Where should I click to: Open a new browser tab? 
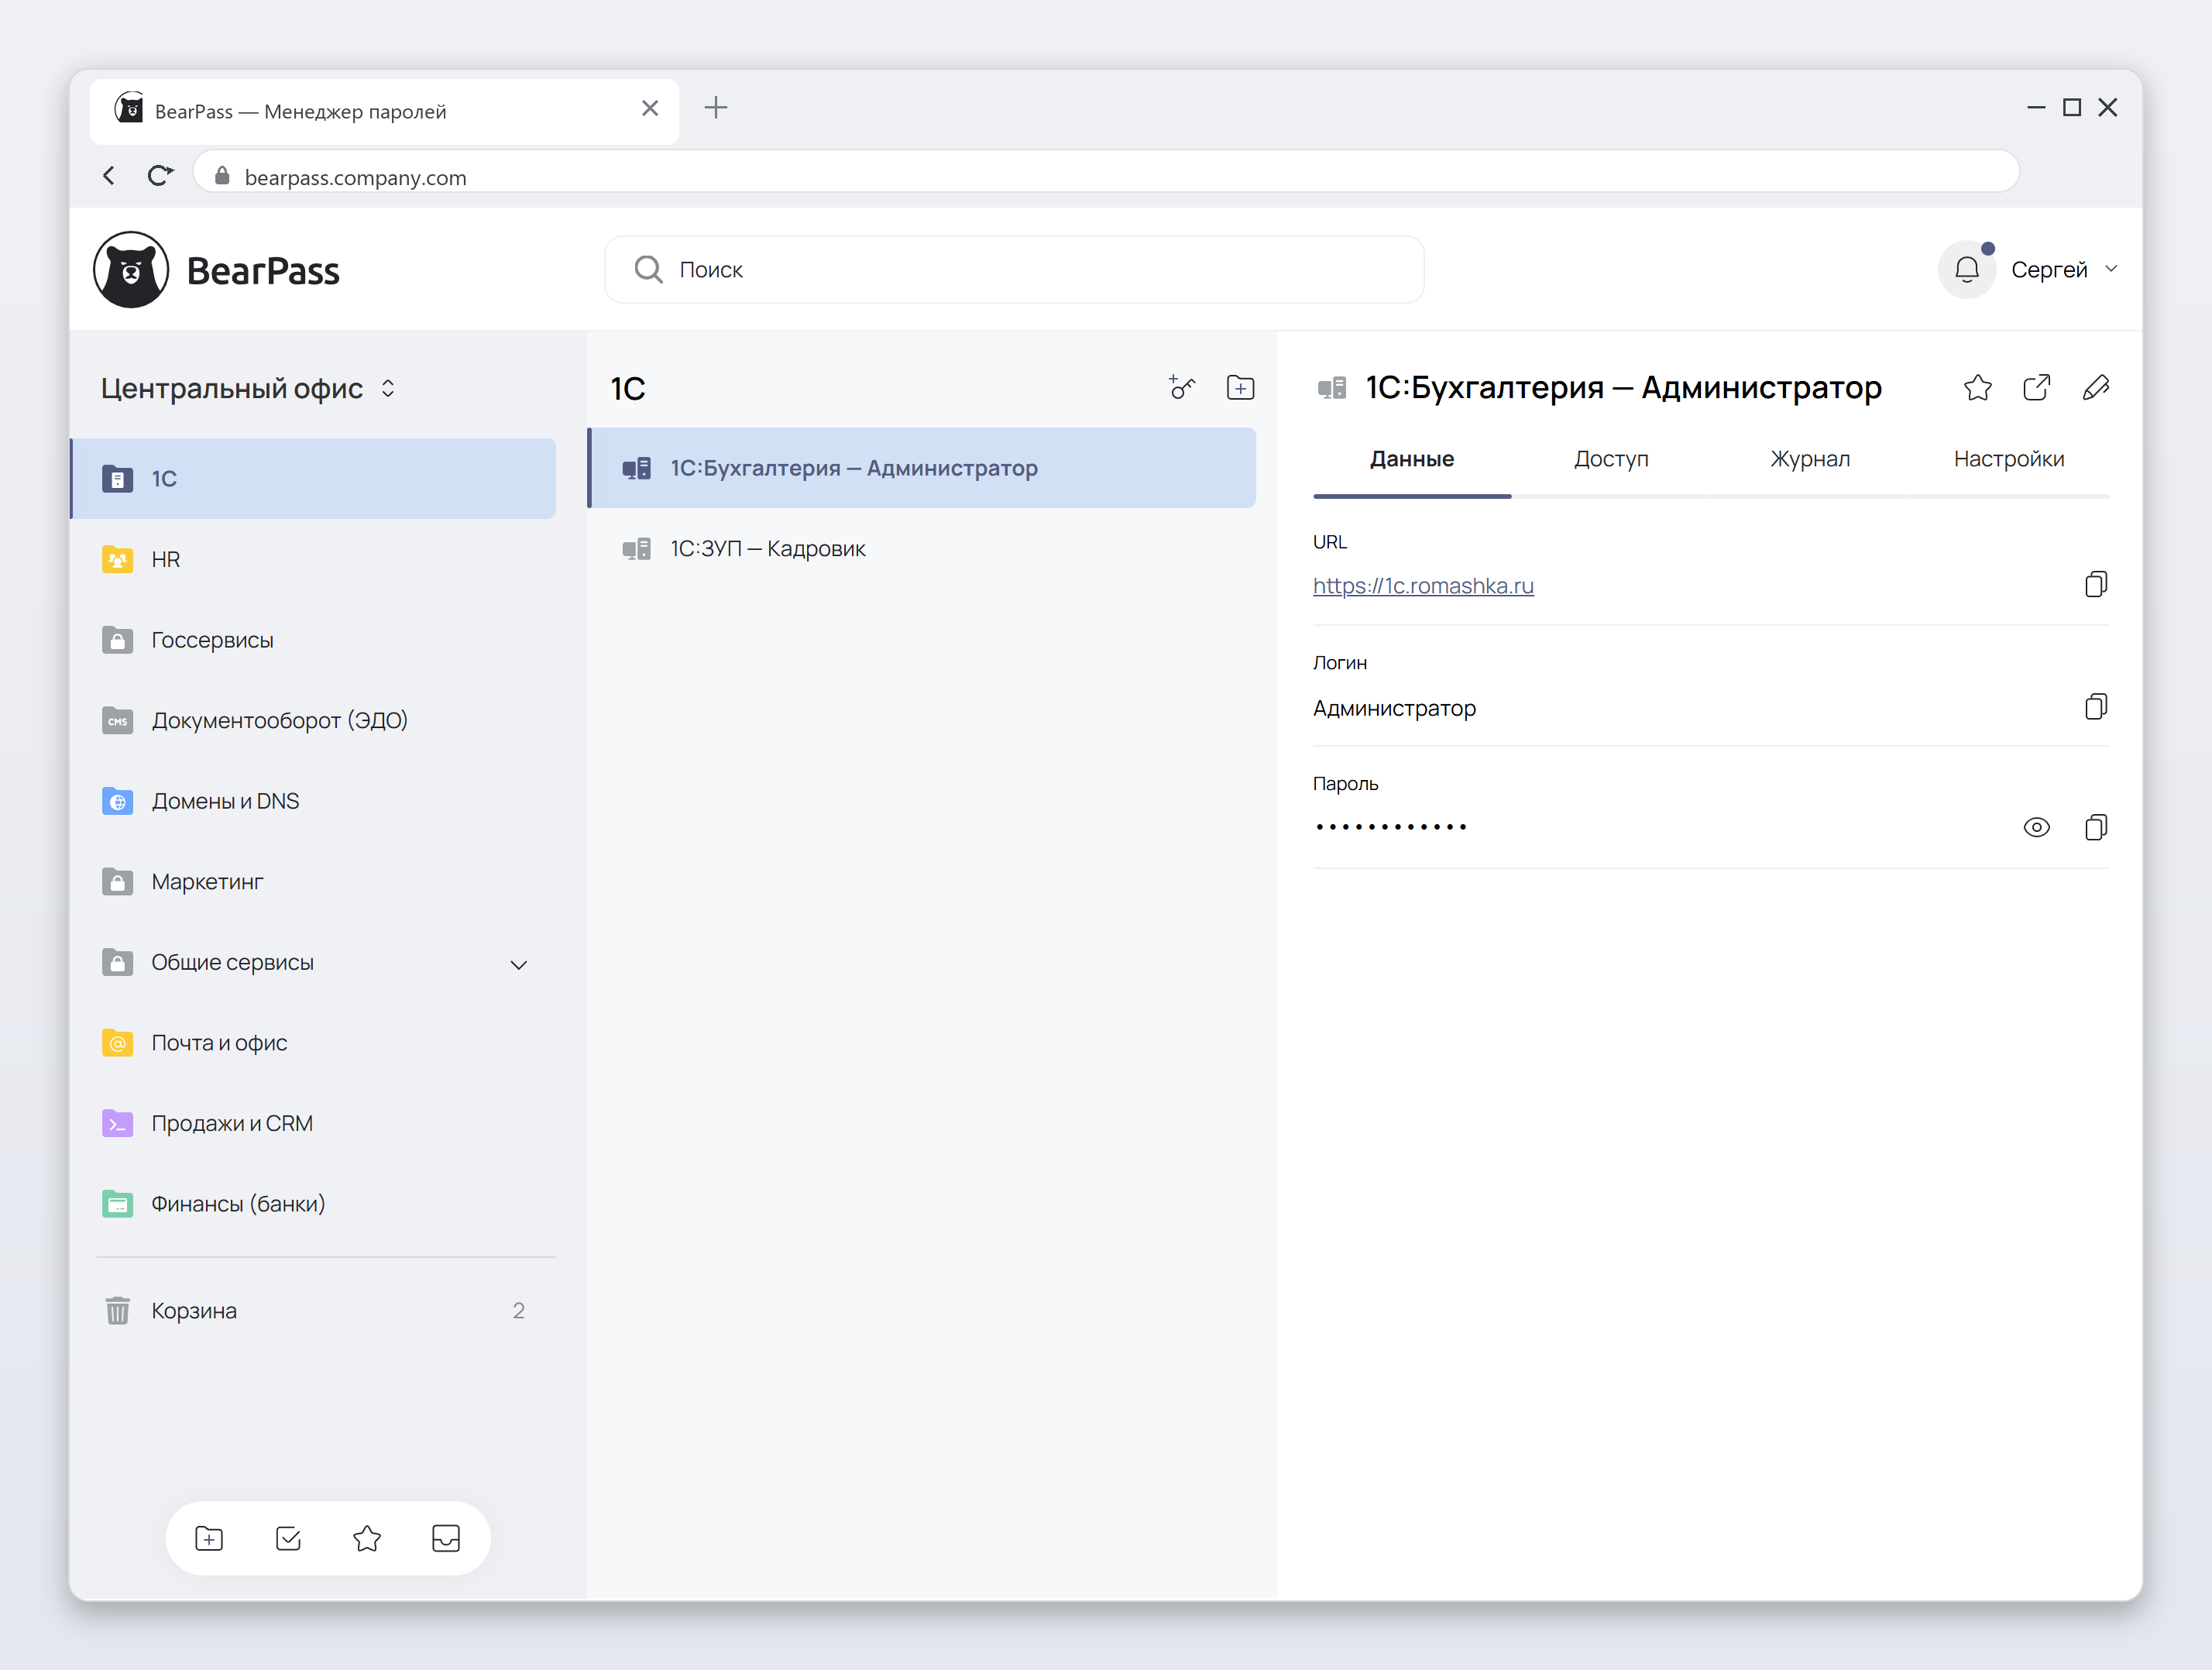pos(716,108)
